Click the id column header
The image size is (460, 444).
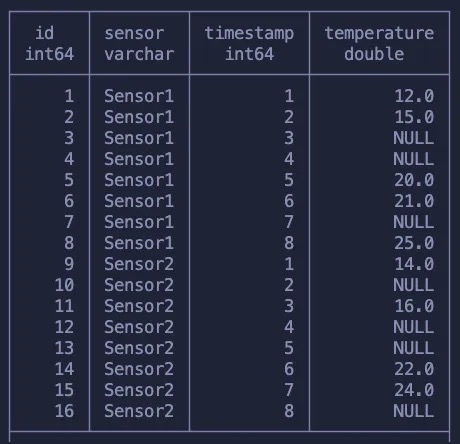(x=49, y=43)
